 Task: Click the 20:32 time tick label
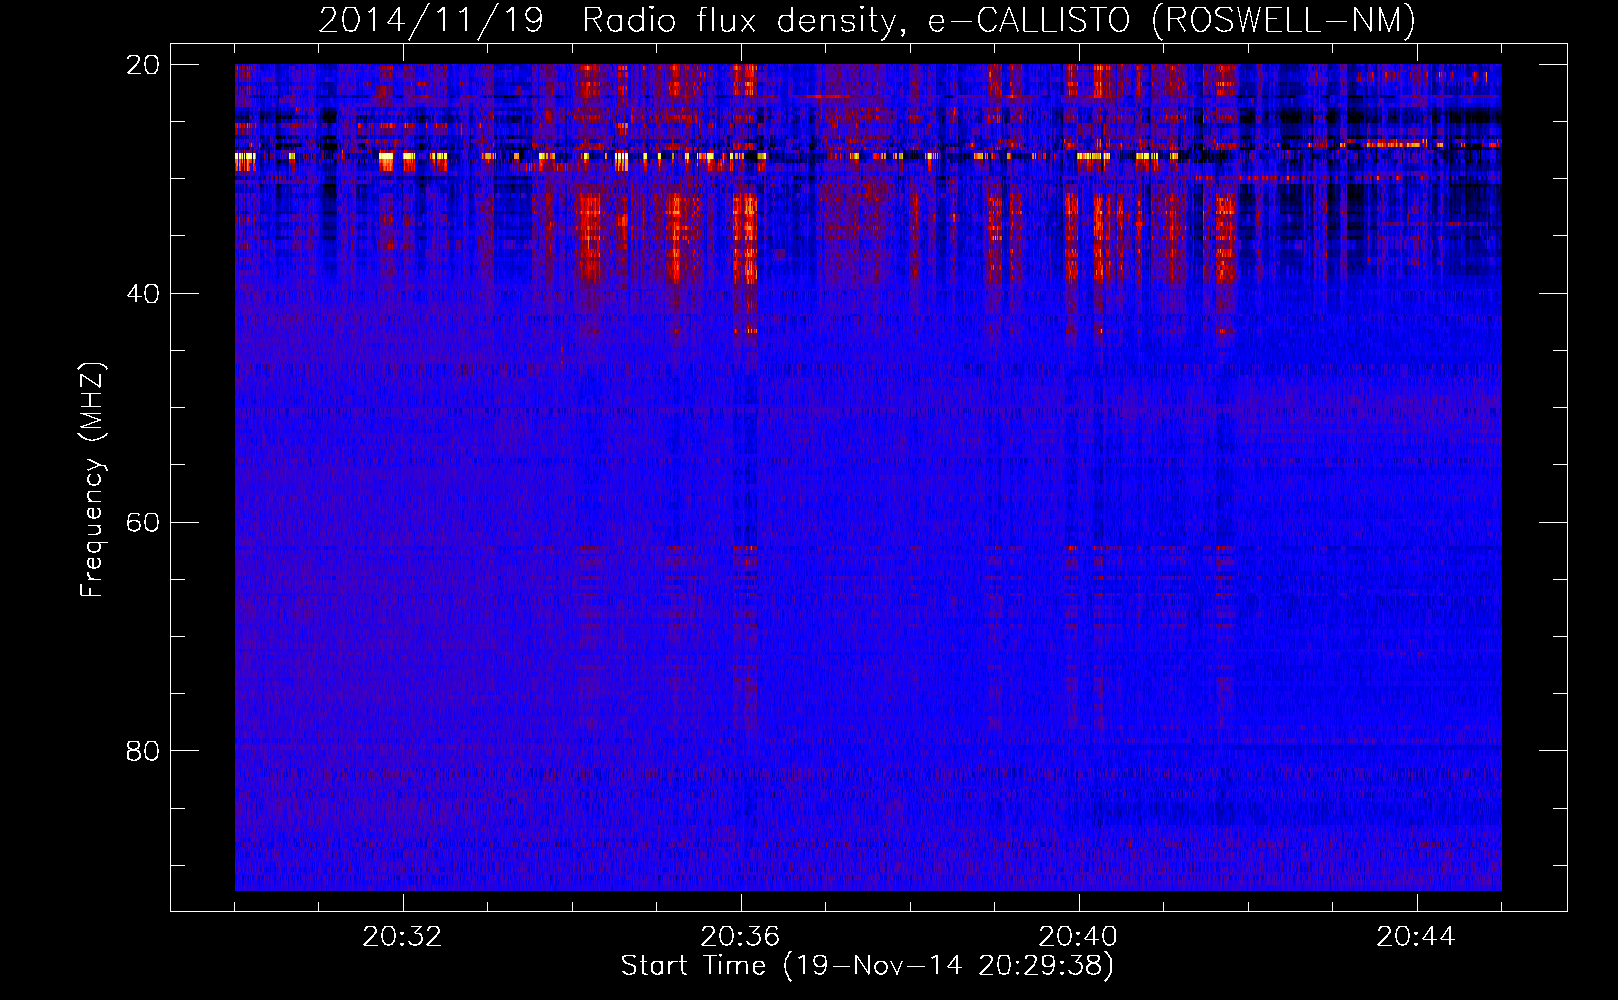[x=402, y=937]
